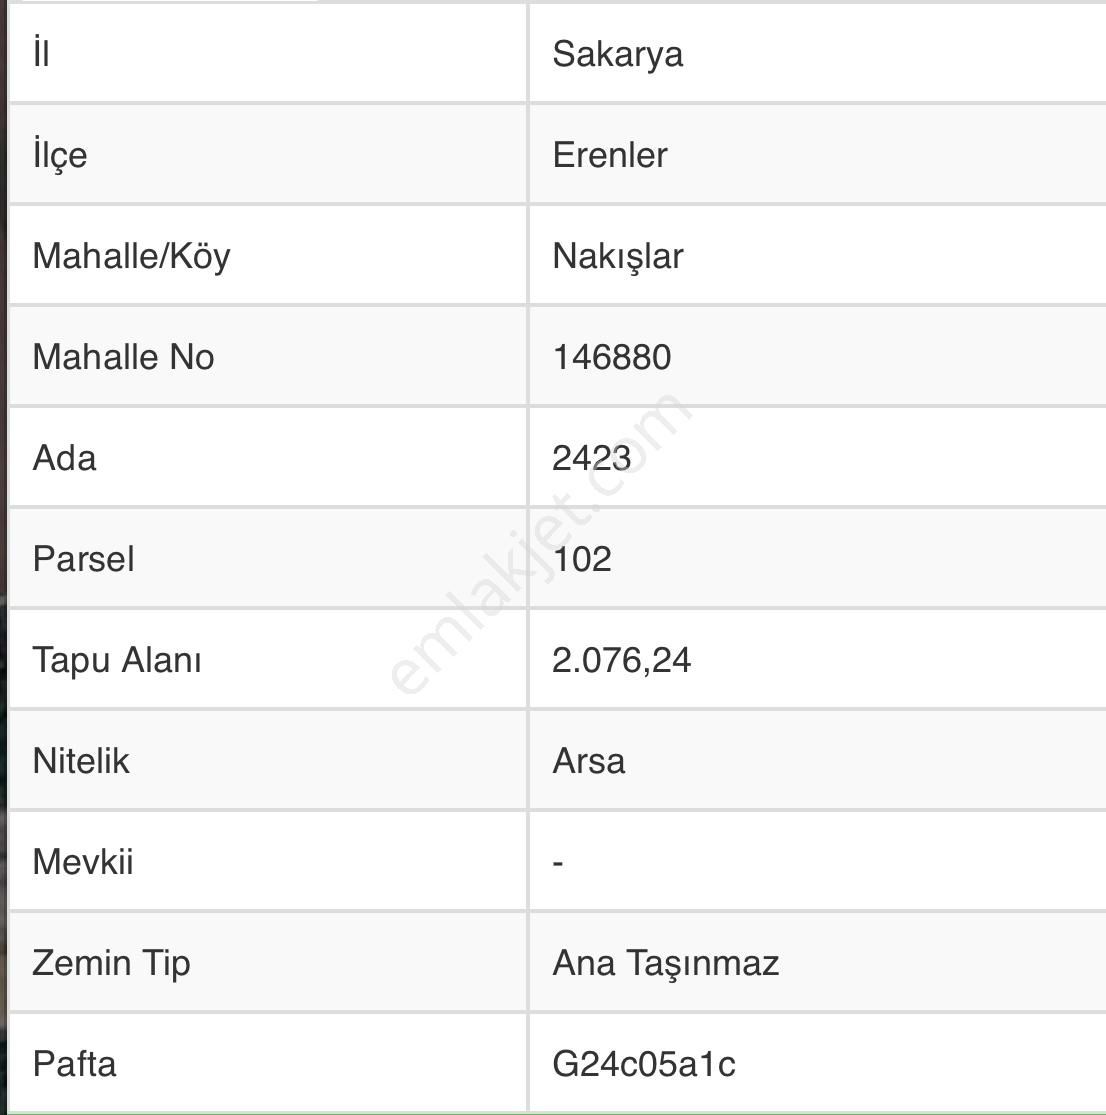Click the Mevkii dash value cell

point(558,862)
